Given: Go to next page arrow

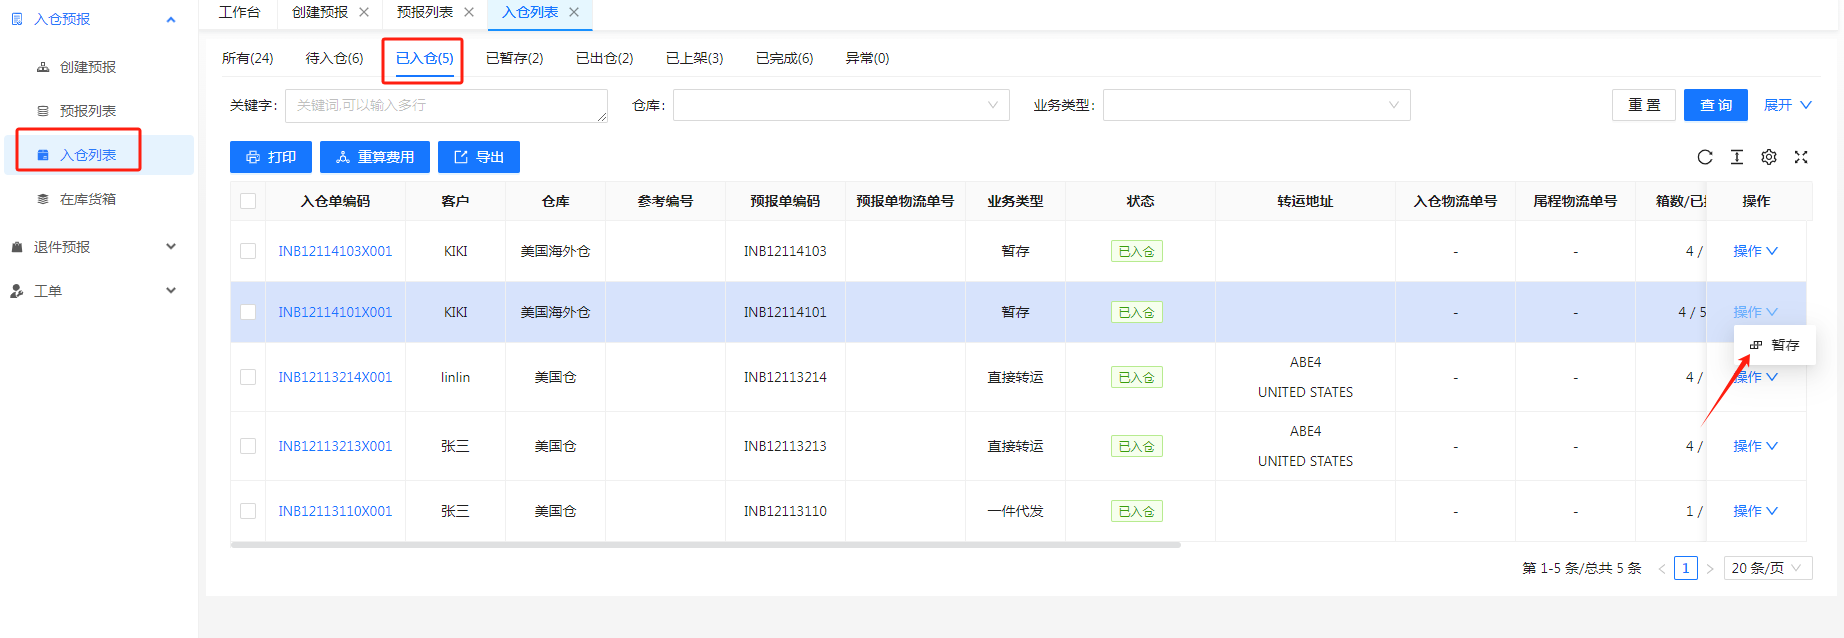Looking at the screenshot, I should click(1710, 568).
